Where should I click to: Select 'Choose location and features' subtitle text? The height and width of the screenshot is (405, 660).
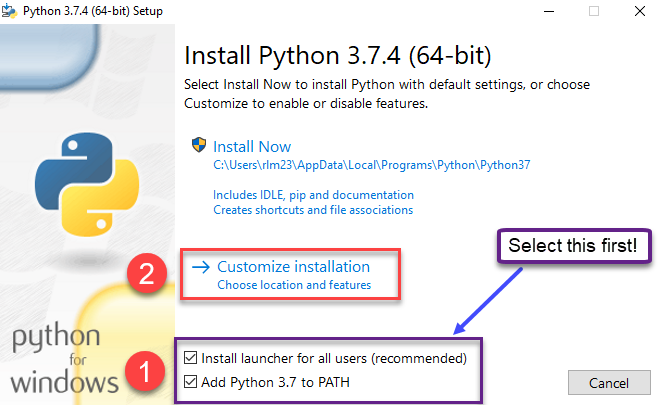(294, 285)
